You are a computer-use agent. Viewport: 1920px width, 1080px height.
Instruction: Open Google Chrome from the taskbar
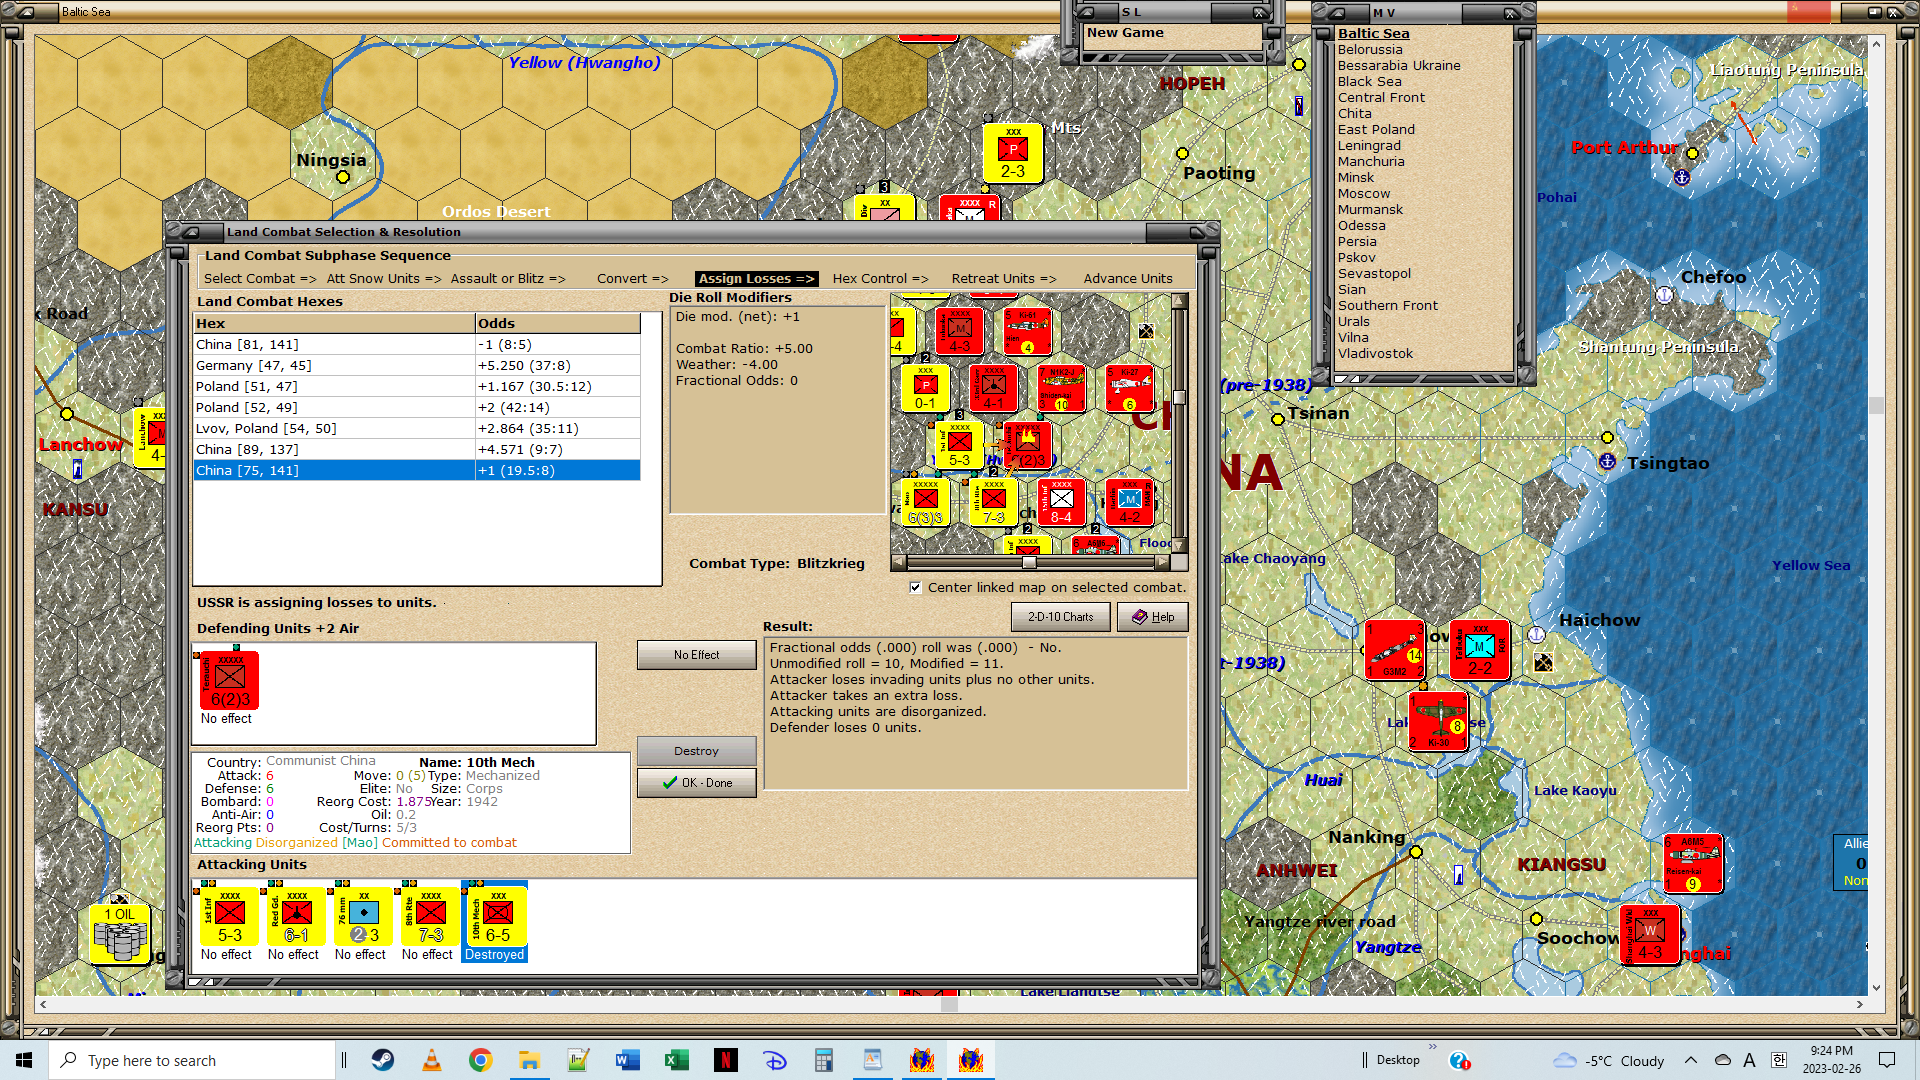coord(481,1060)
